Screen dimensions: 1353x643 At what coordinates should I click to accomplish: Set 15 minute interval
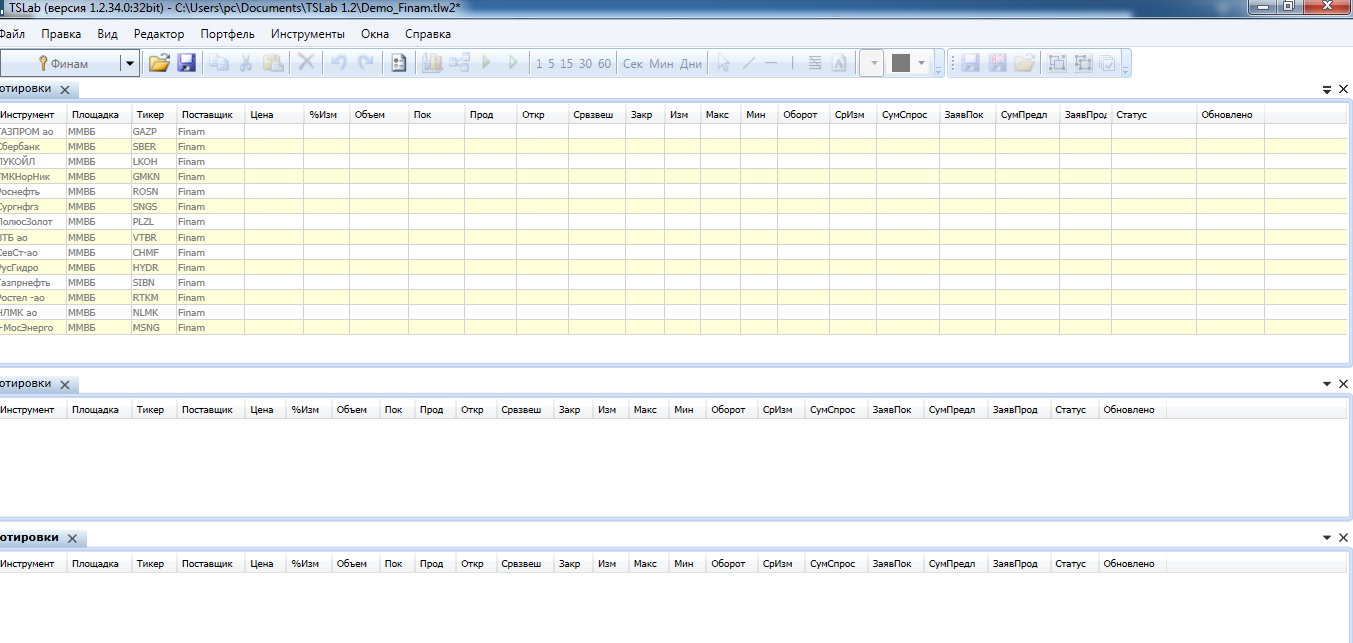566,64
